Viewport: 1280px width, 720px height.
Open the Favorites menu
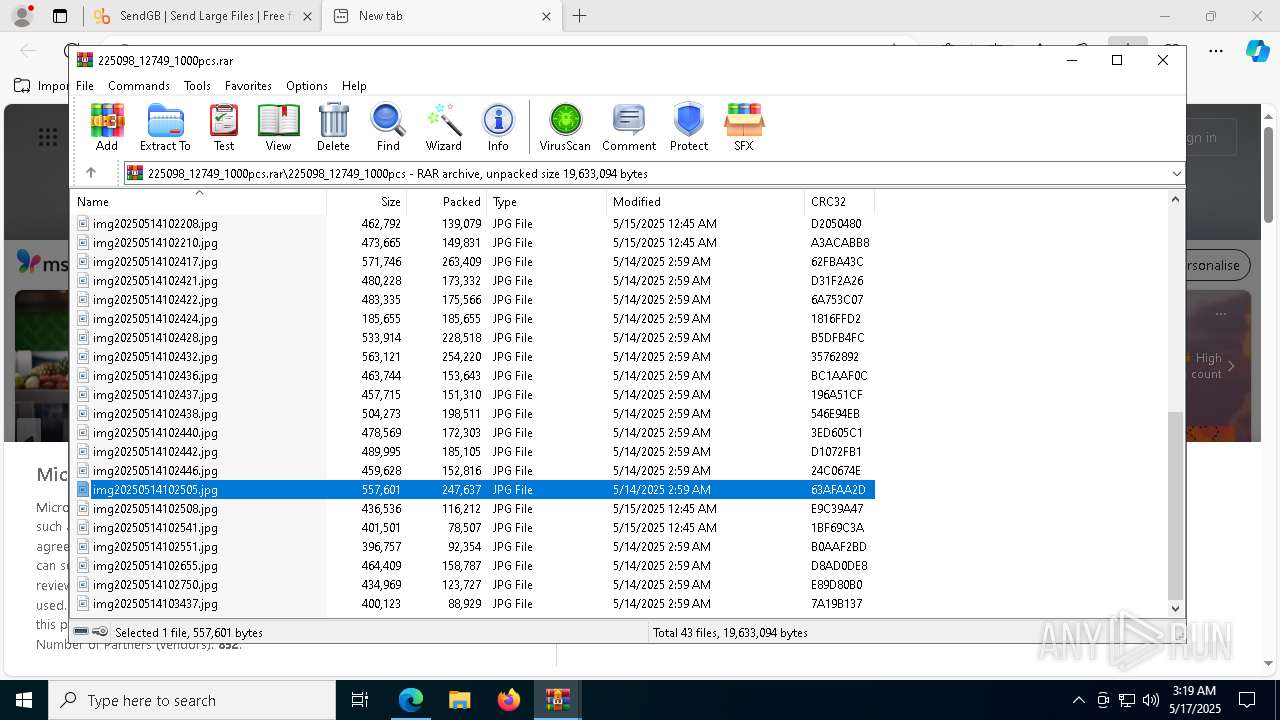click(x=248, y=86)
